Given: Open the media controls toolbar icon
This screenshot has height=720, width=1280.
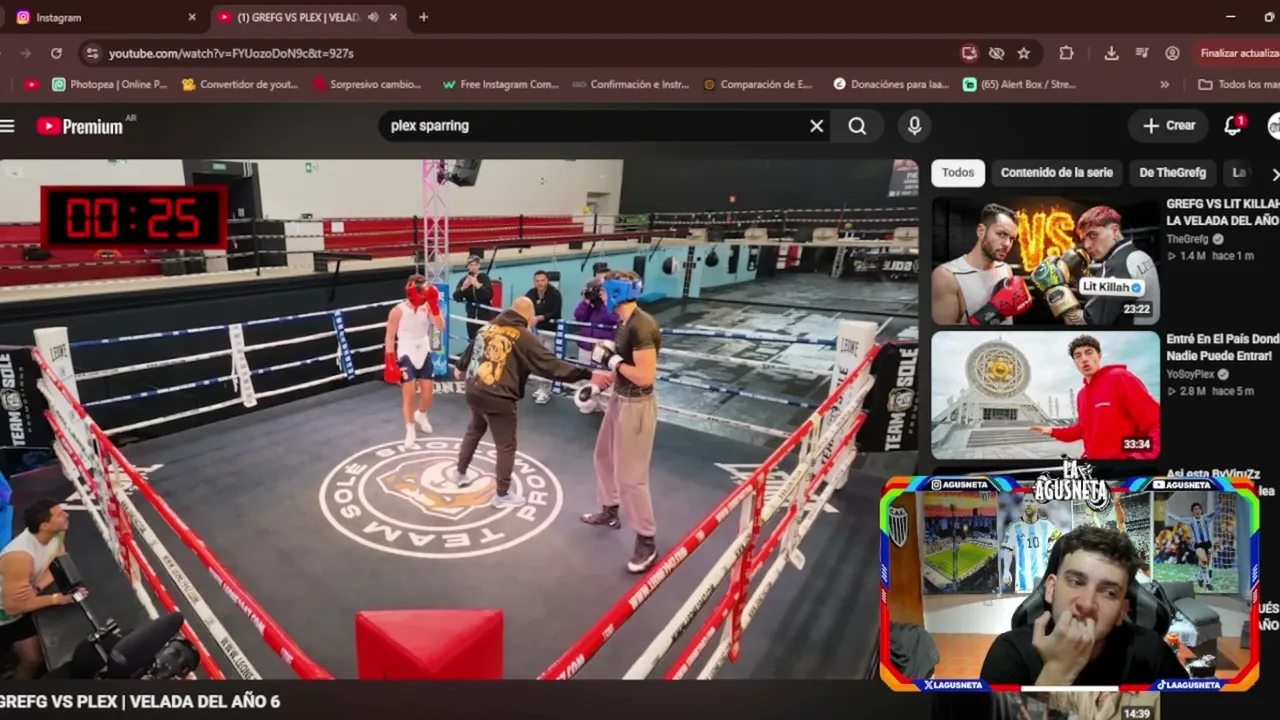Looking at the screenshot, I should tap(1142, 53).
